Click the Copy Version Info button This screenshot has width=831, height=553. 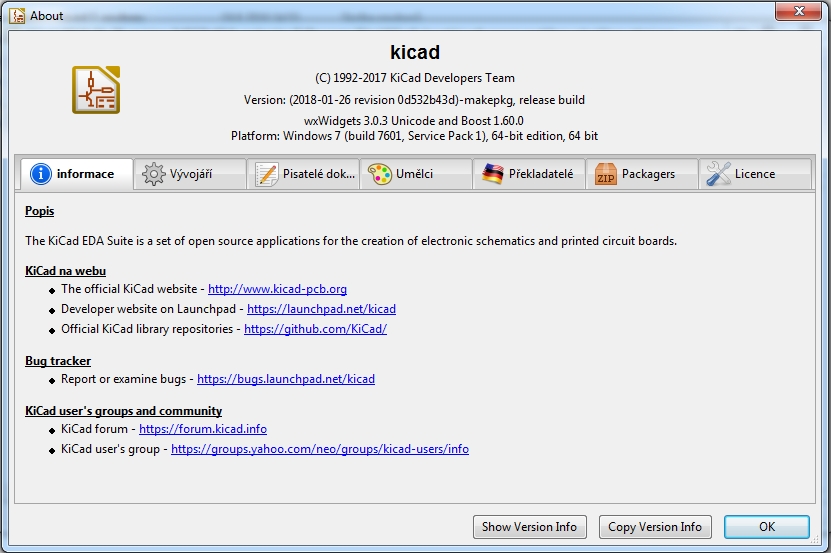(655, 527)
